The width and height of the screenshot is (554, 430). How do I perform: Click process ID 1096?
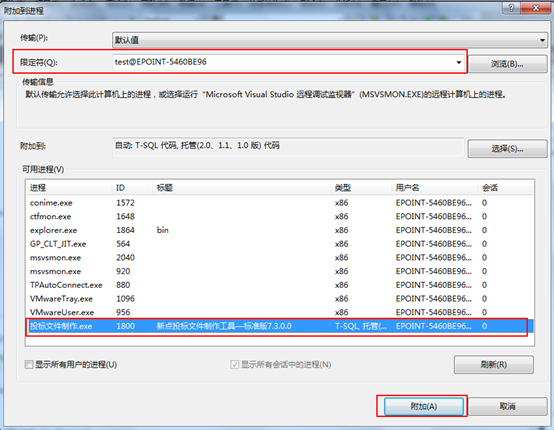[x=125, y=299]
